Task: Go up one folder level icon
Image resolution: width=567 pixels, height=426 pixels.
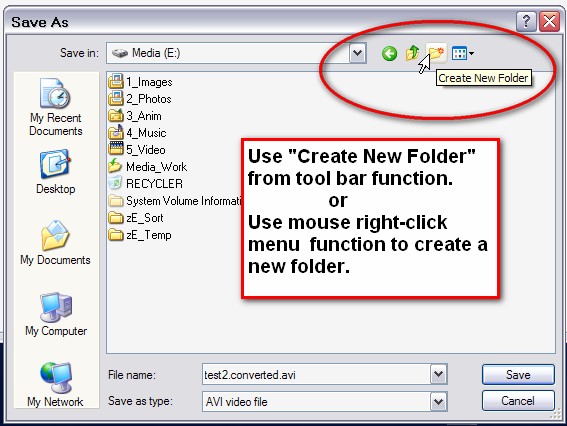Action: click(x=412, y=54)
